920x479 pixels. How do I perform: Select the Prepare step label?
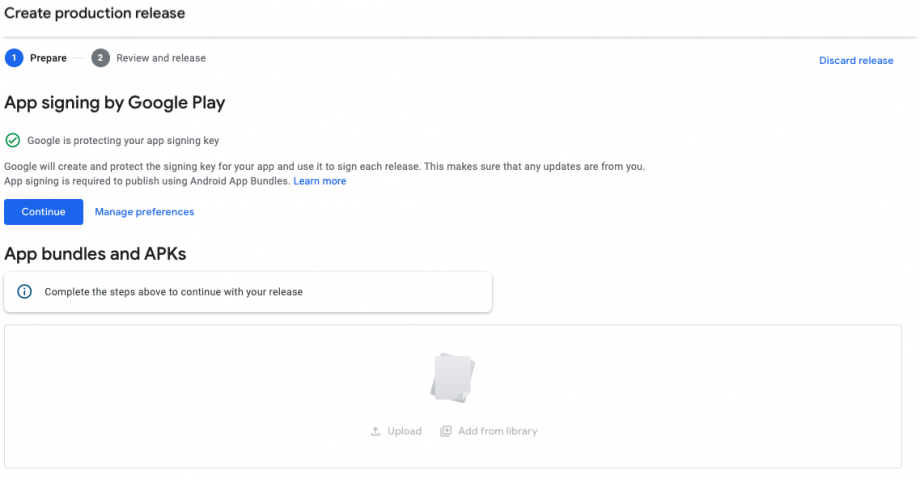click(x=48, y=58)
